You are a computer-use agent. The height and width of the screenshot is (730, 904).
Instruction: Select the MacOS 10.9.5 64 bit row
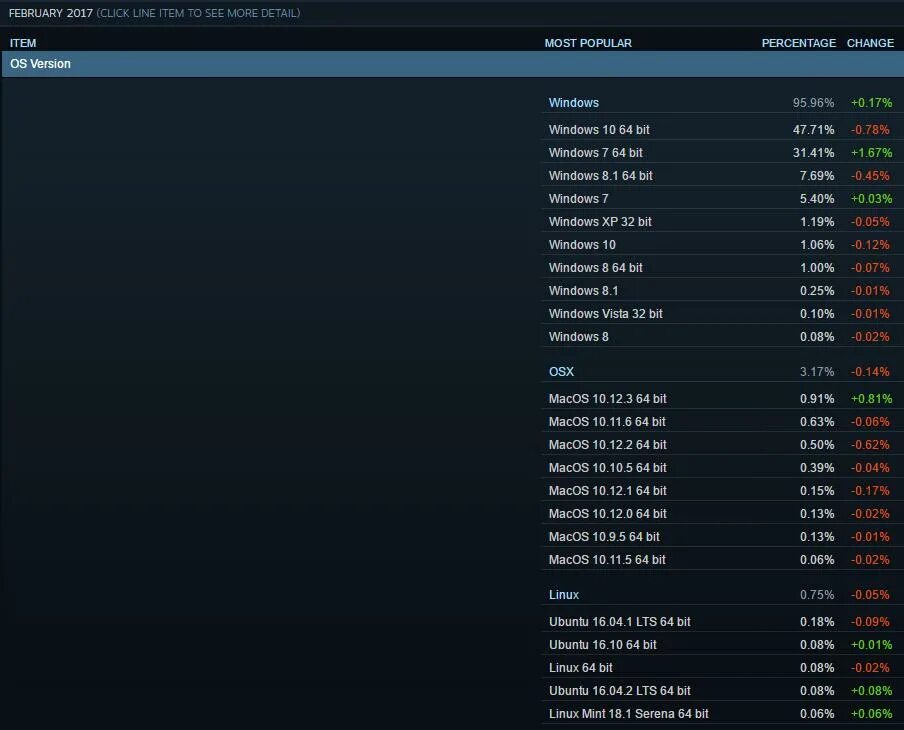coord(722,537)
